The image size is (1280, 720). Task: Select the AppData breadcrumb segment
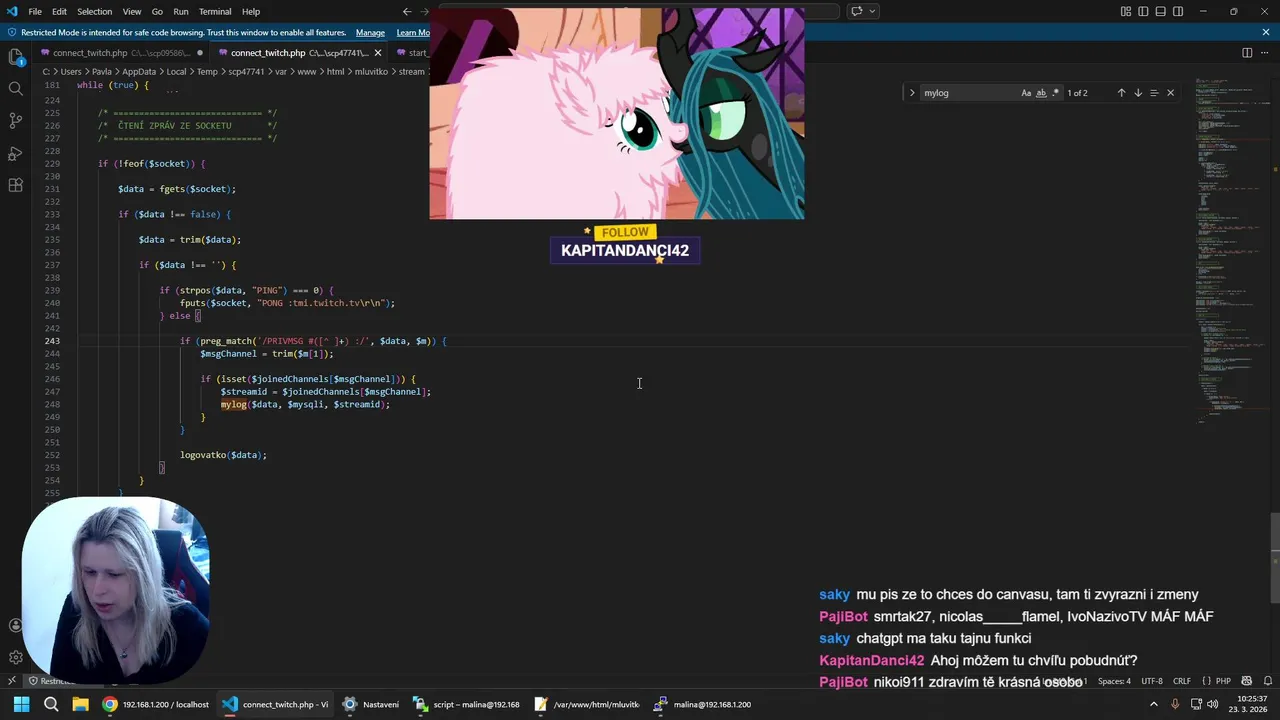[139, 72]
